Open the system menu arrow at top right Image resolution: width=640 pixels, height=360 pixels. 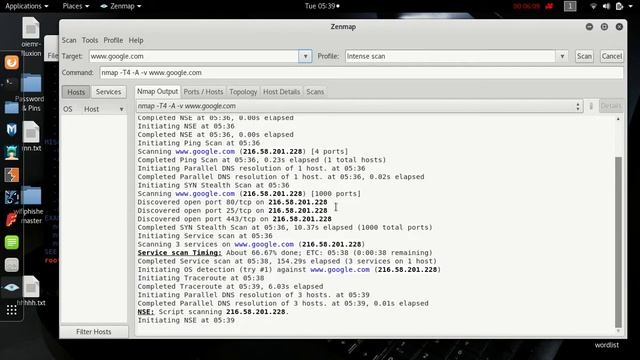pos(631,6)
